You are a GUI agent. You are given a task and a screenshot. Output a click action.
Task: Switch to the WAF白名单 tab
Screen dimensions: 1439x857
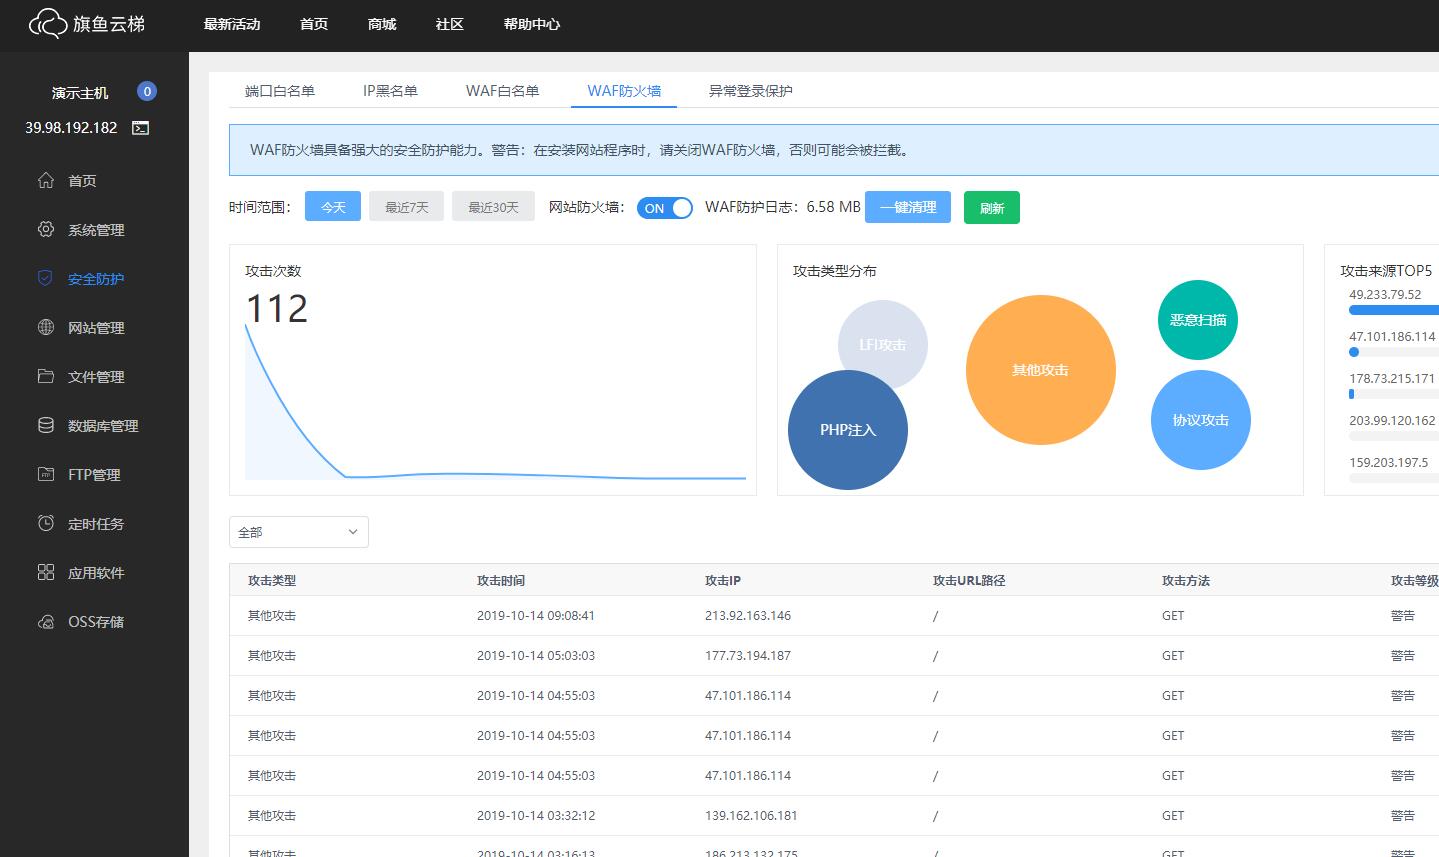point(502,91)
